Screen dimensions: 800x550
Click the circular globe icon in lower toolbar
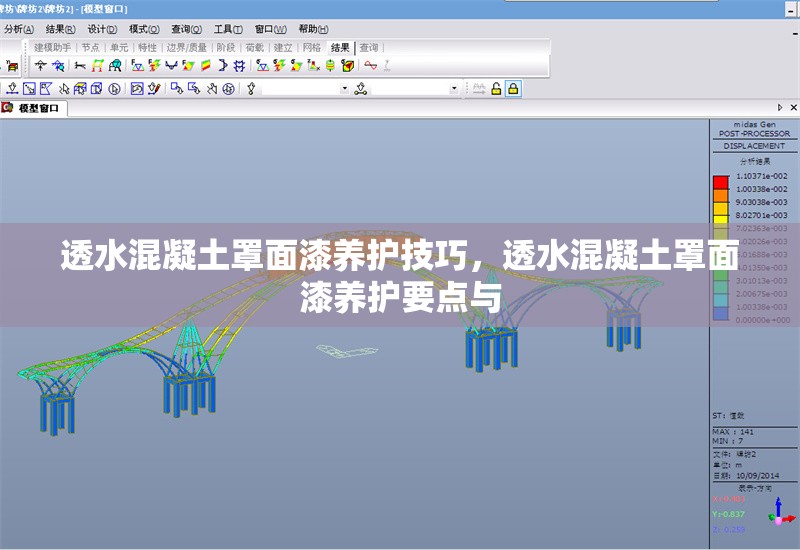pos(228,89)
